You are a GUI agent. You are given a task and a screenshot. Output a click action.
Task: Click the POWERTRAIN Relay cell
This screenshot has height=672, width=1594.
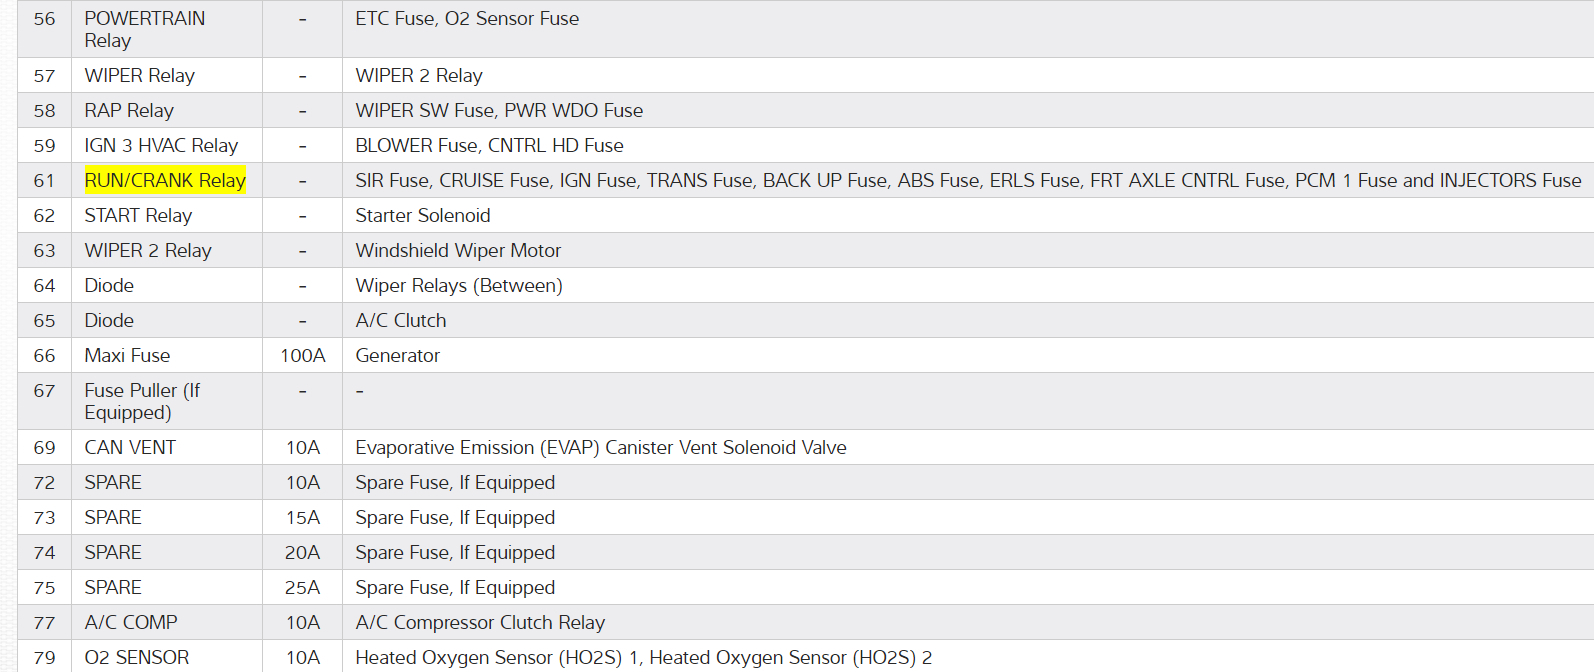coord(144,29)
